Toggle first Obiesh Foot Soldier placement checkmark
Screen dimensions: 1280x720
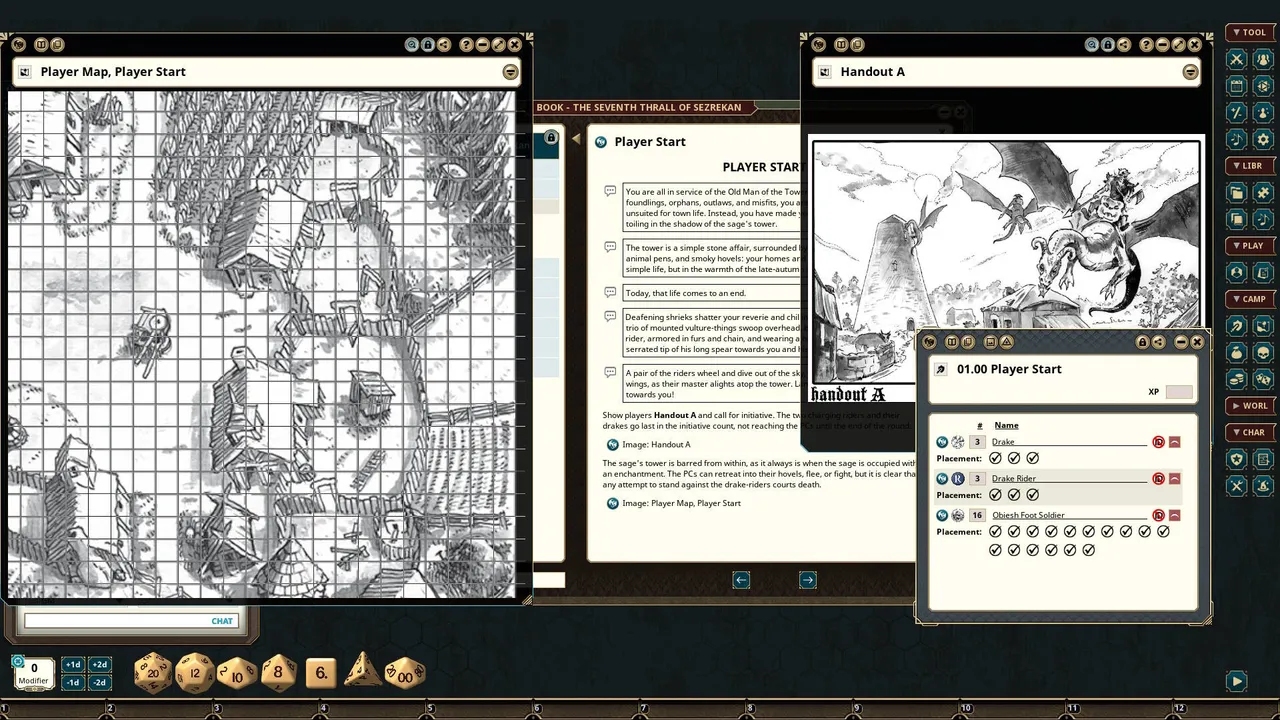click(996, 532)
